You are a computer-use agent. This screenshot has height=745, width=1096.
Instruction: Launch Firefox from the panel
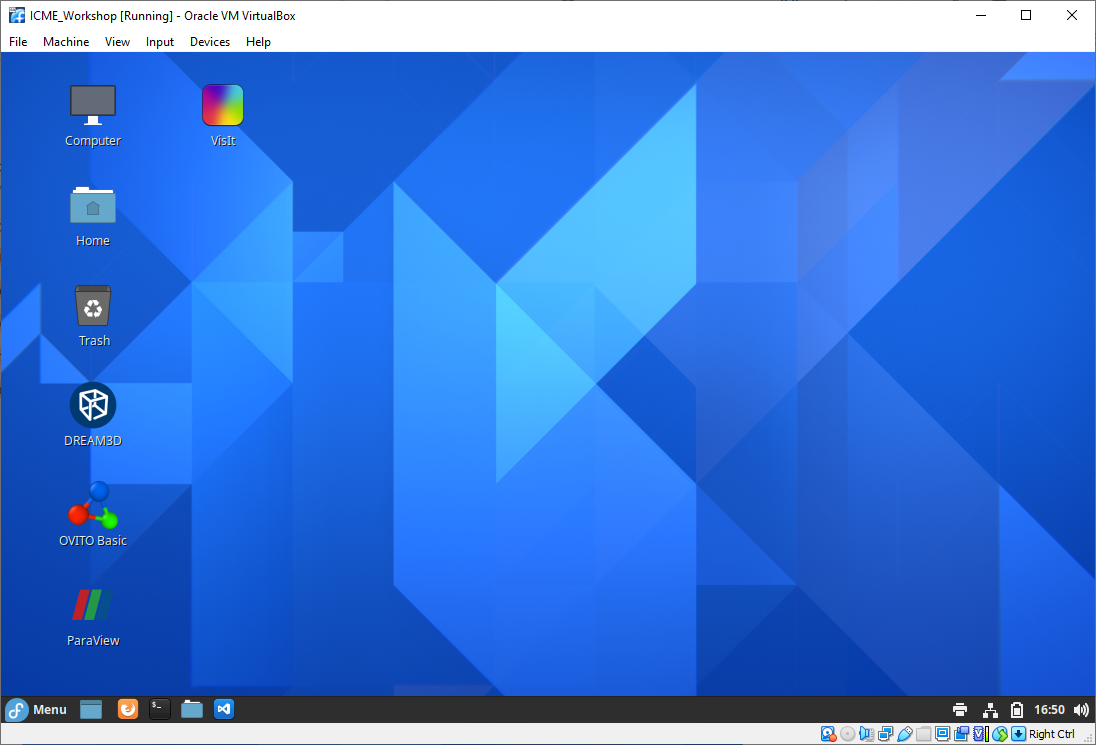128,709
